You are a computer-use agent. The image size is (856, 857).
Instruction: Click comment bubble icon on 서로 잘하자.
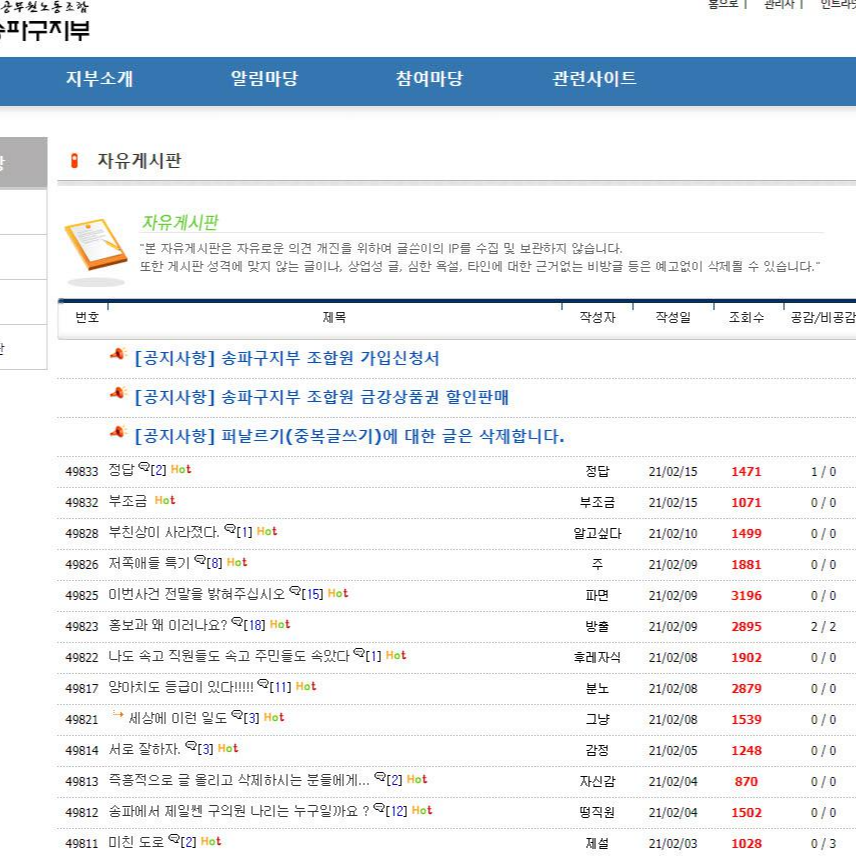tap(191, 746)
